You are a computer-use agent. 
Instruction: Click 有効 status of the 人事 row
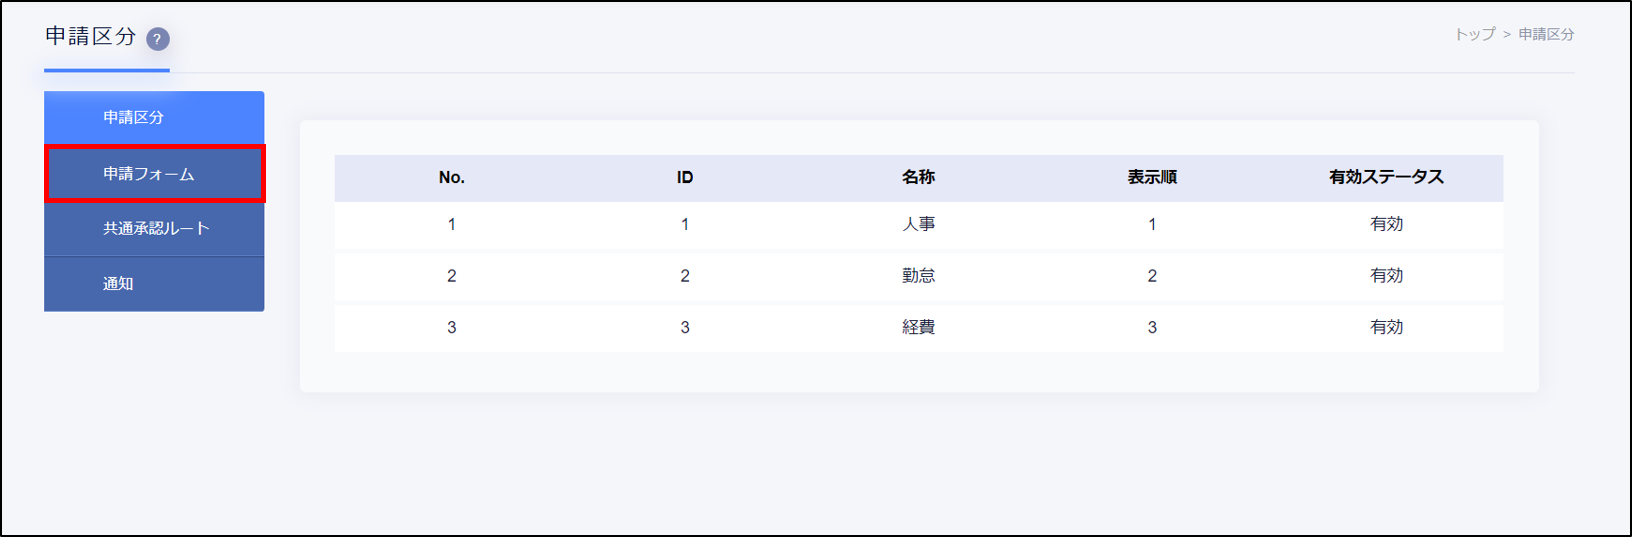pos(1386,225)
